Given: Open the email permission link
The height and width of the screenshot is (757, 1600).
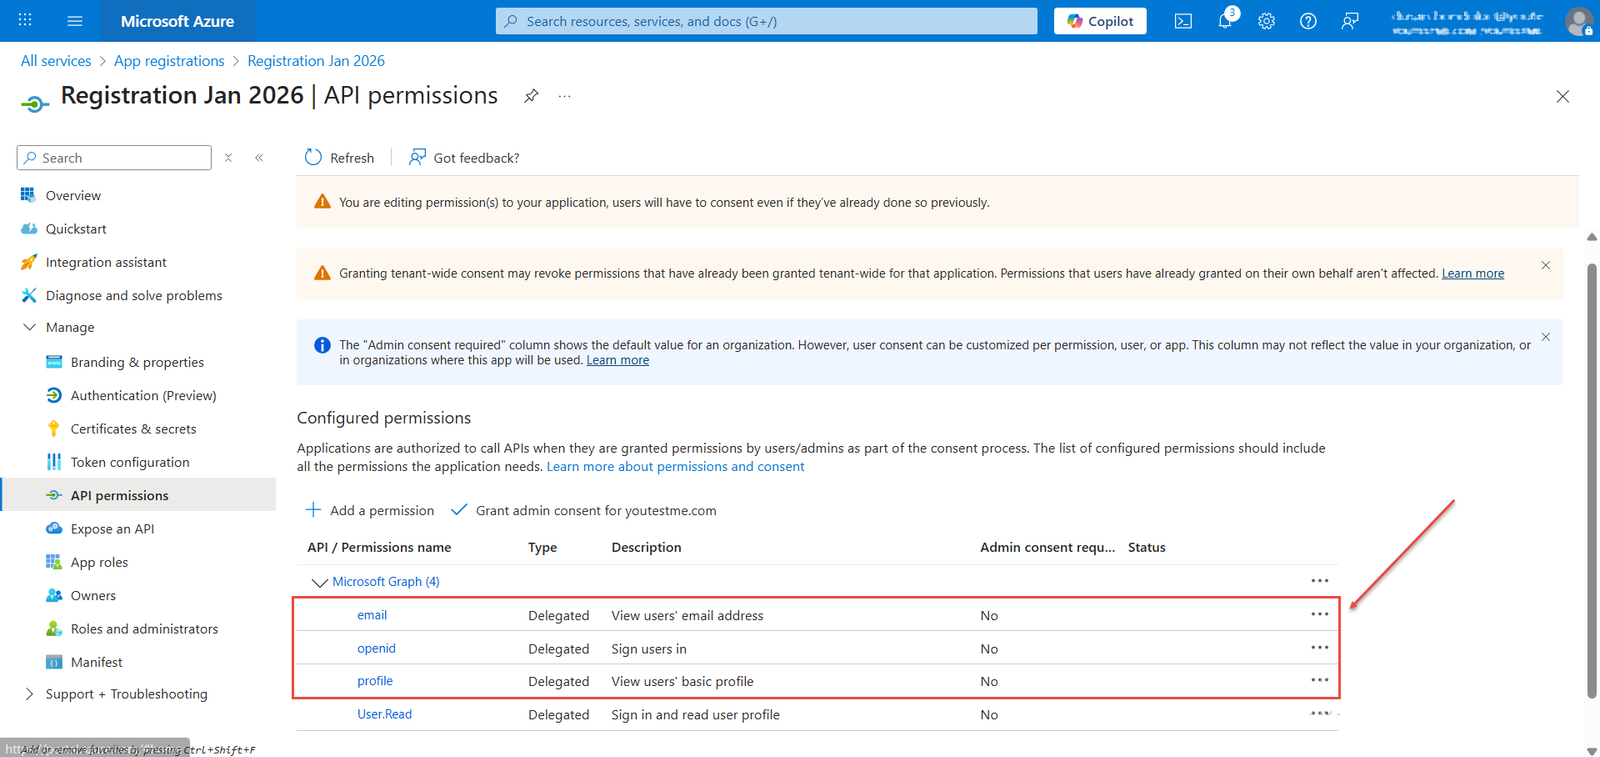Looking at the screenshot, I should 372,615.
